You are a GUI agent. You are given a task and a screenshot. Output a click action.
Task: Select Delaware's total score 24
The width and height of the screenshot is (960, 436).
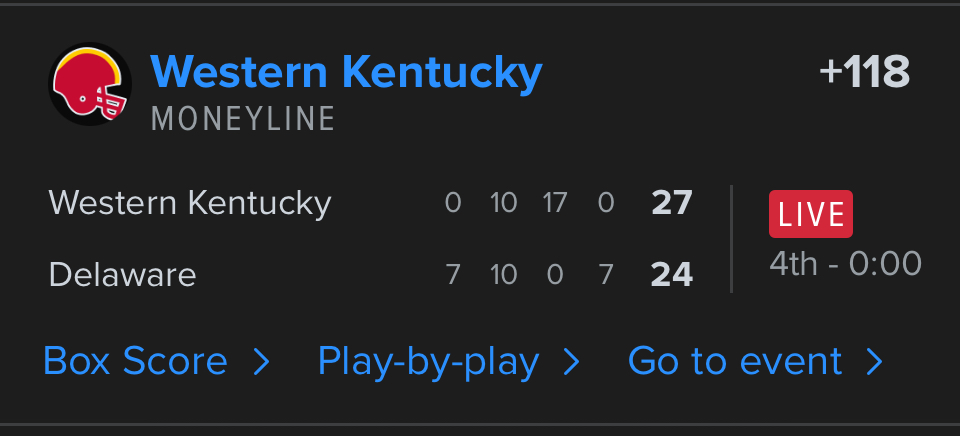[x=671, y=274]
